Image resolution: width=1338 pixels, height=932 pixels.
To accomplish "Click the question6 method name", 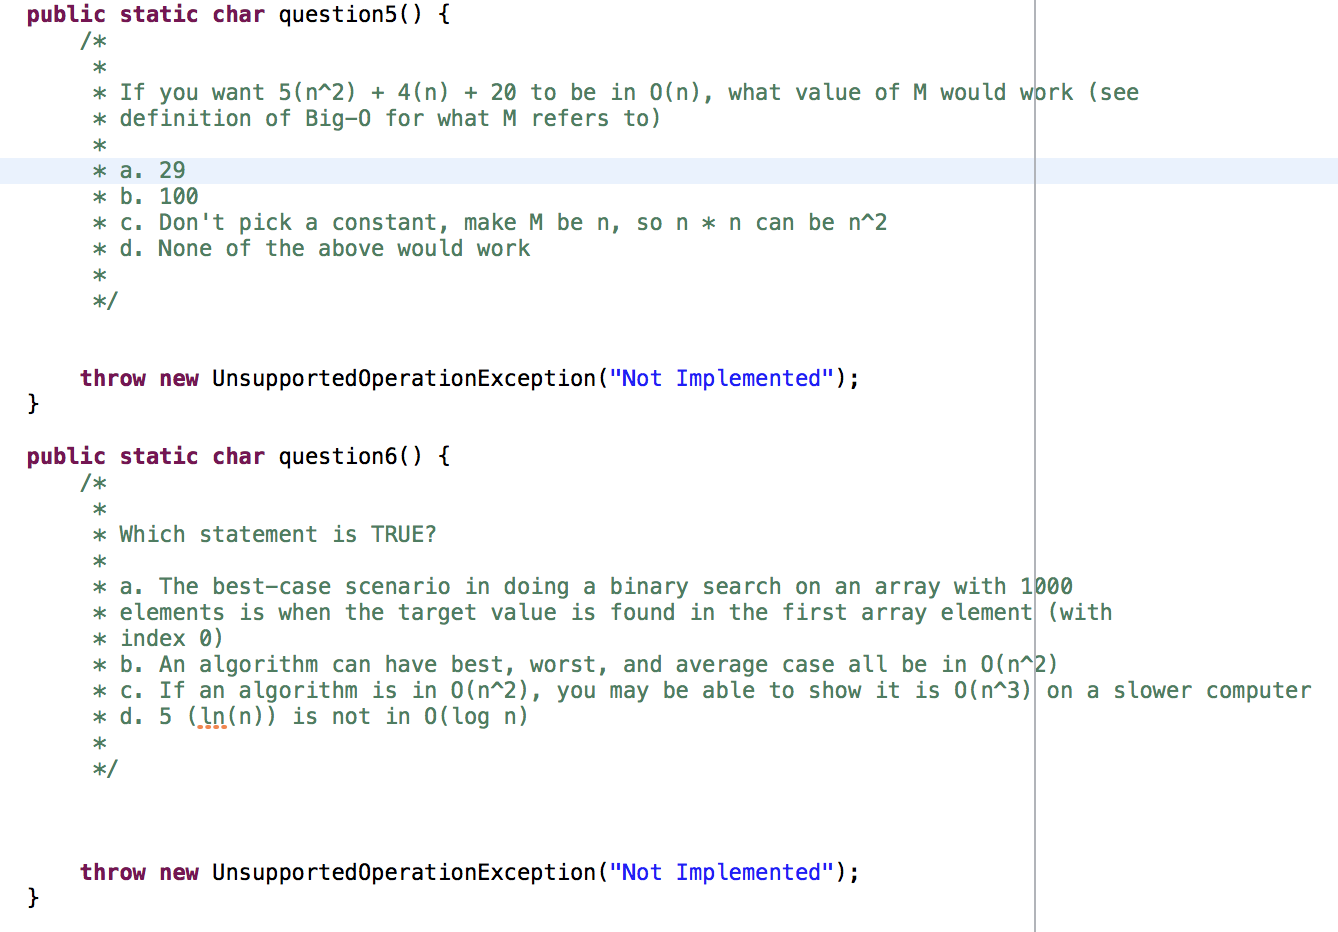I will coord(337,456).
